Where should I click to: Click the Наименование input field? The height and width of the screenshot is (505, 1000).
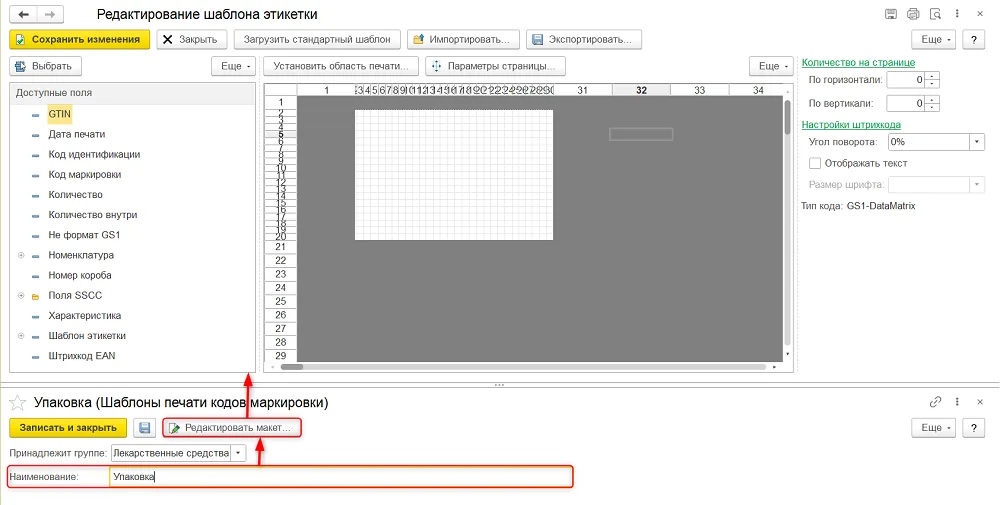pyautogui.click(x=341, y=476)
